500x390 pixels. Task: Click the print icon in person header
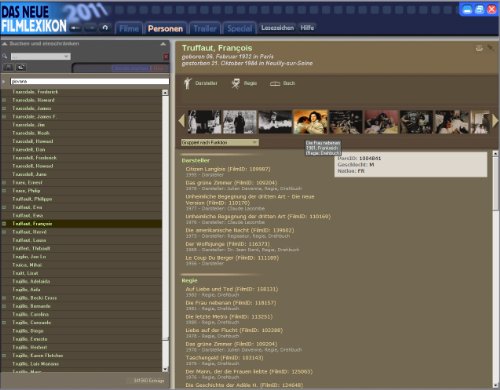[x=479, y=48]
